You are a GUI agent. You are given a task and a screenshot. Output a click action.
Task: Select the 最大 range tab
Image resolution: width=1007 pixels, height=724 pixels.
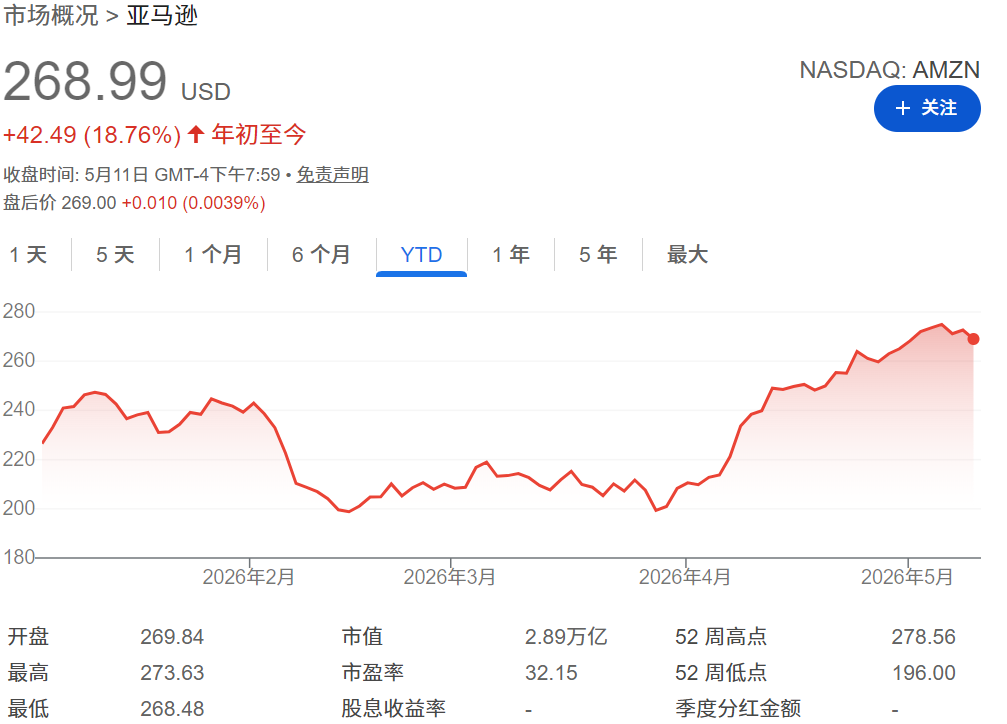pyautogui.click(x=687, y=255)
